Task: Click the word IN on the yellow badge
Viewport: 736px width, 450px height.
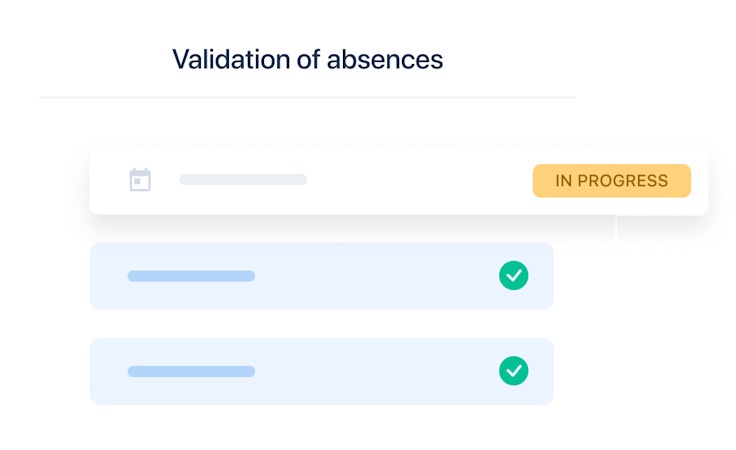Action: click(x=564, y=181)
